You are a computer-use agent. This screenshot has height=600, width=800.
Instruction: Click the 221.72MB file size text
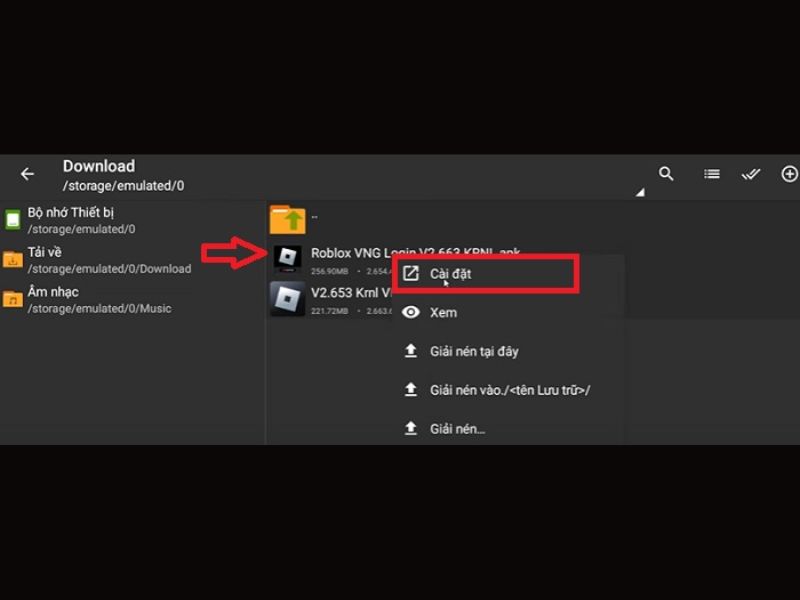coord(330,311)
